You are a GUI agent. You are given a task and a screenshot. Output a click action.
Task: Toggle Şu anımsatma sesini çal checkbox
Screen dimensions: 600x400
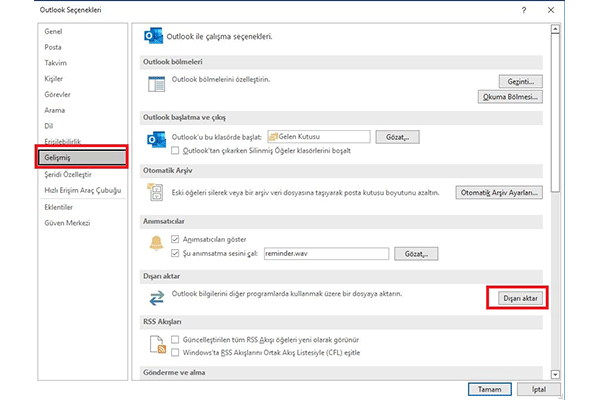pos(175,253)
